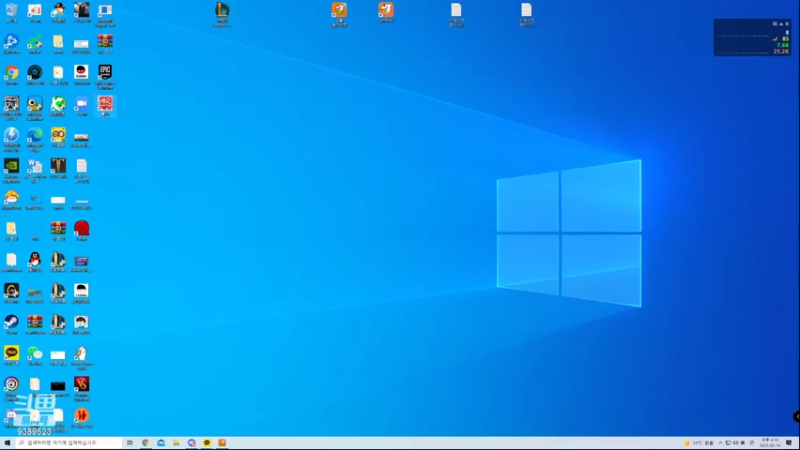Select the purple concentric-rings desktop icon
This screenshot has width=800, height=450.
pyautogui.click(x=11, y=389)
